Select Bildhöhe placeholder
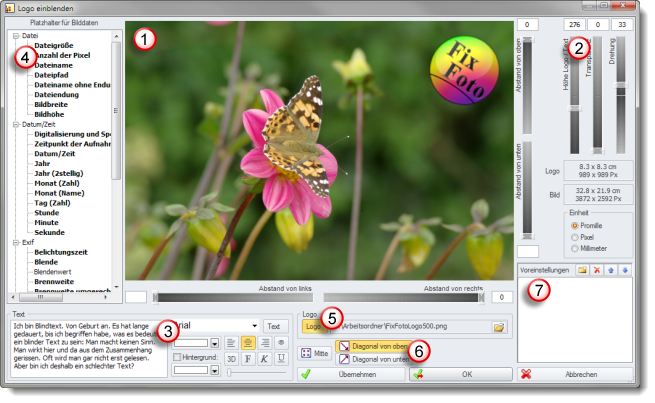The image size is (655, 403). tap(49, 114)
